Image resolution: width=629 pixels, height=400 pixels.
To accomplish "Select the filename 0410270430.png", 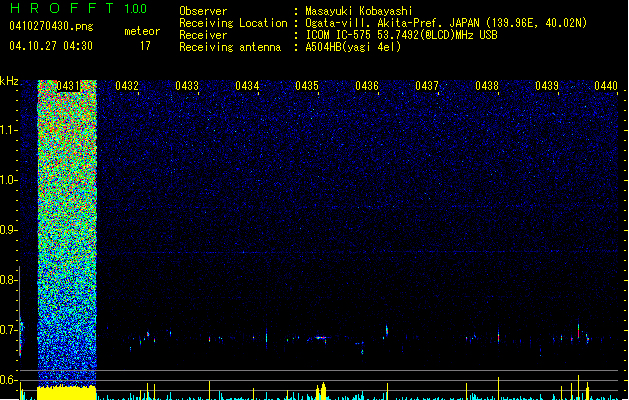I will point(51,26).
